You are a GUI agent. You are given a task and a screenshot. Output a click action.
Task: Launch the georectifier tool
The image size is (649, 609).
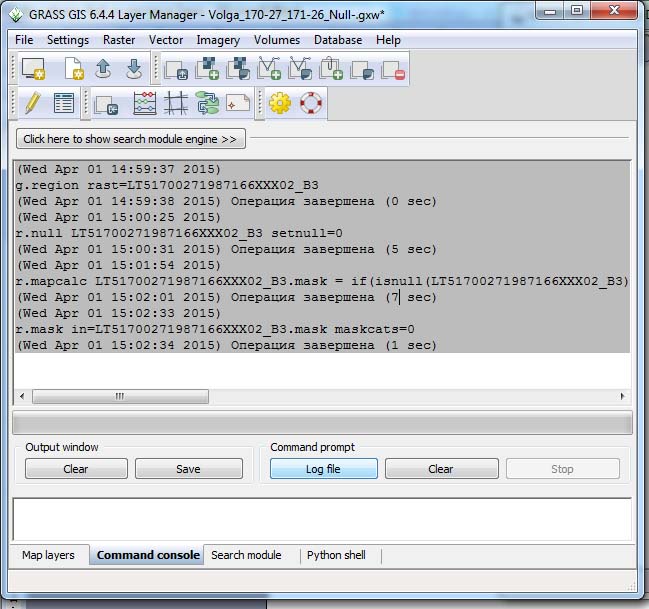[176, 103]
